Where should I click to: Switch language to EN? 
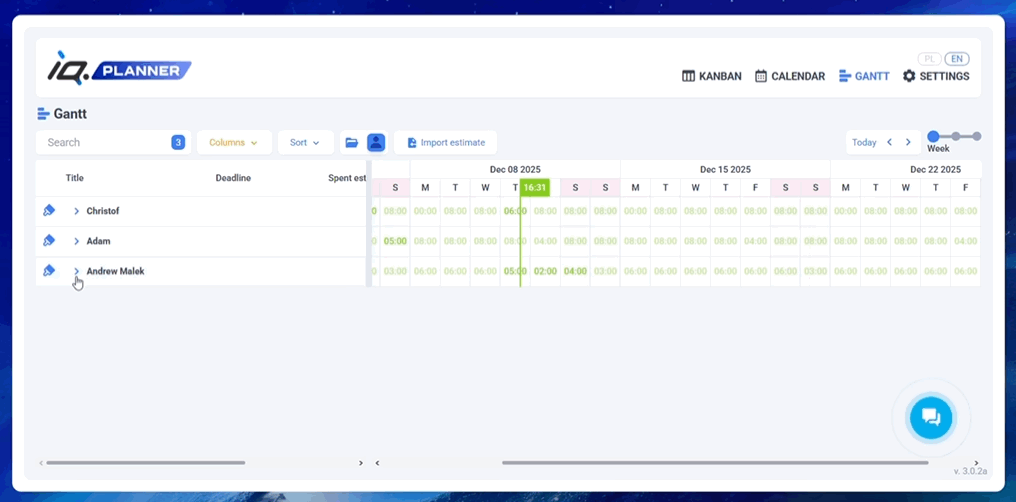pos(957,59)
